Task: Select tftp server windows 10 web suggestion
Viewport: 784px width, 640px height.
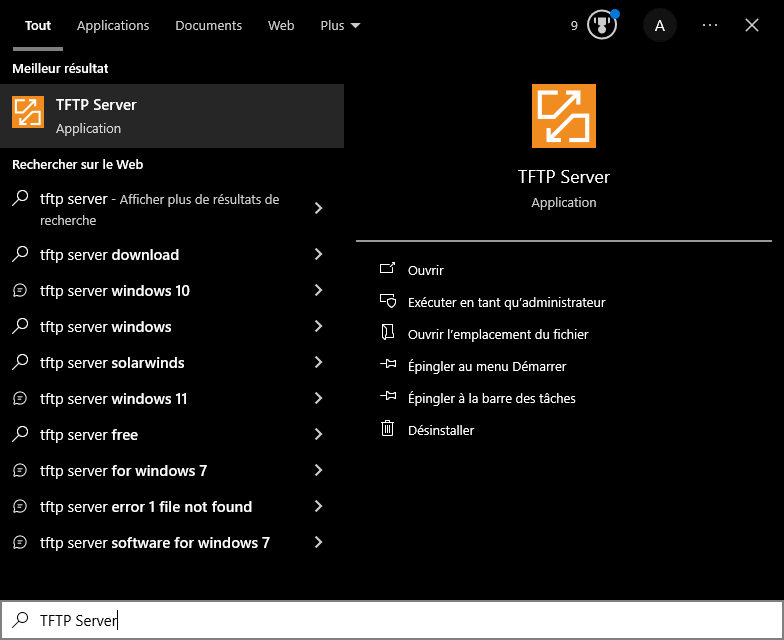Action: (x=115, y=291)
